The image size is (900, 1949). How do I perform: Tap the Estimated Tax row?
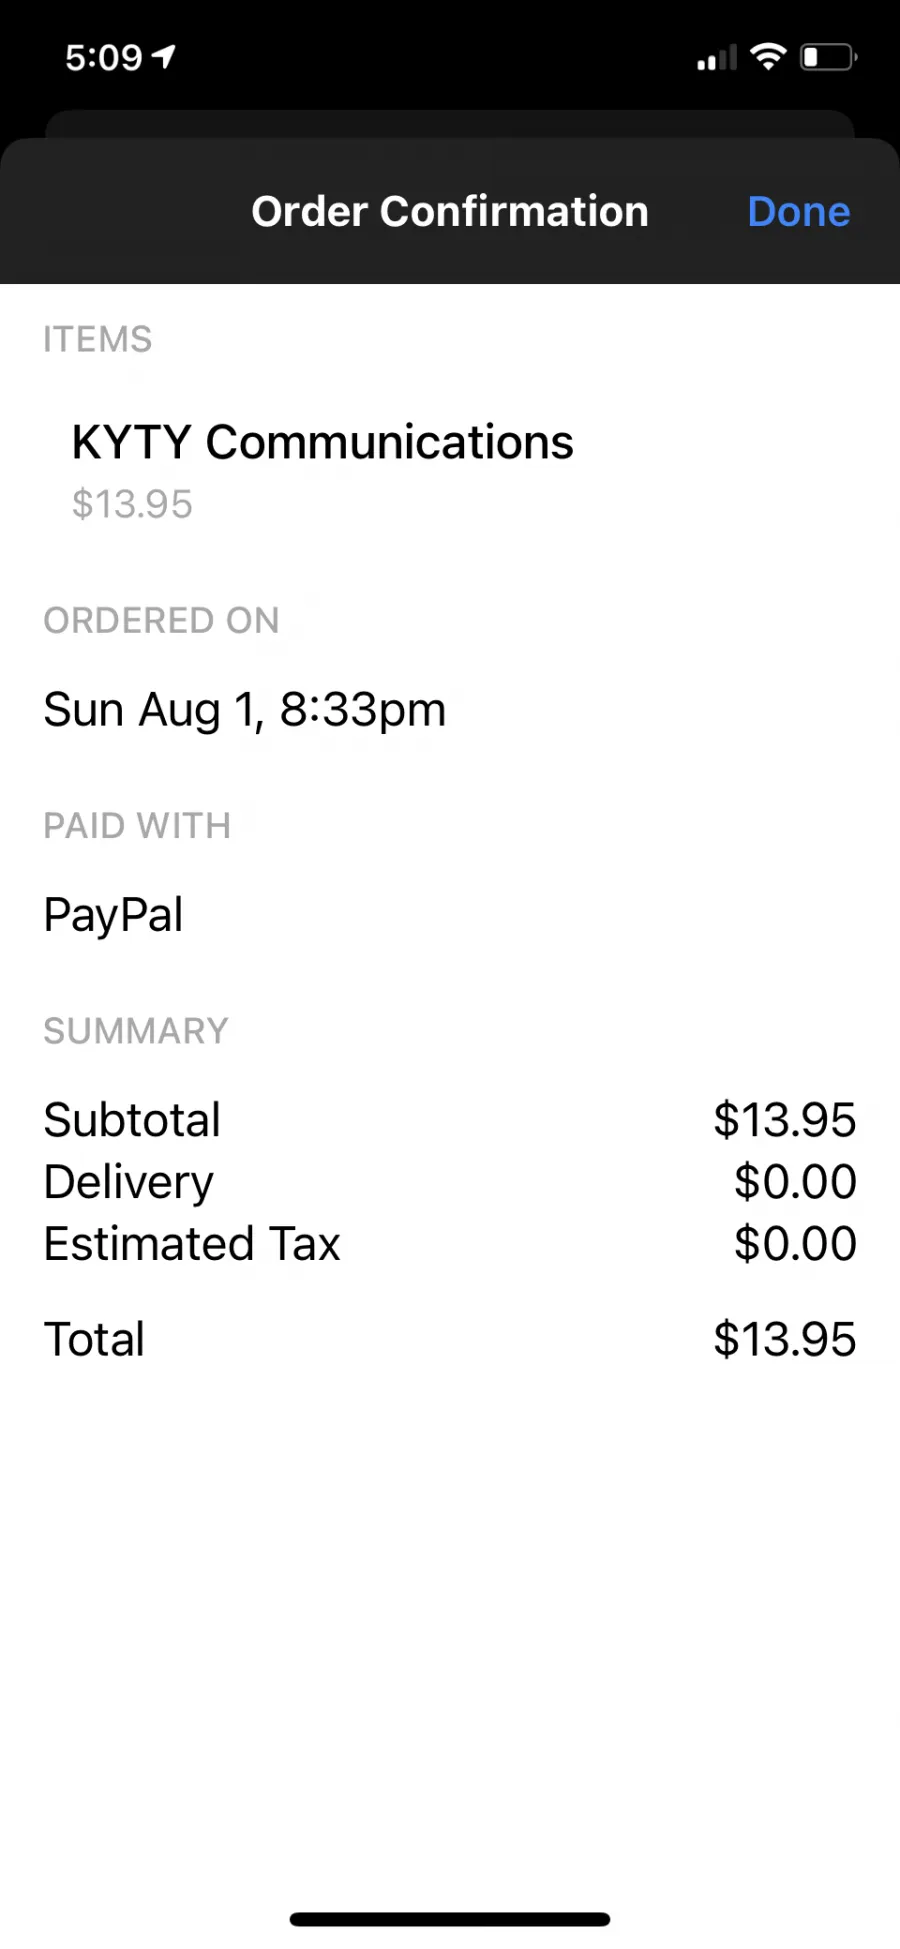pyautogui.click(x=450, y=1244)
